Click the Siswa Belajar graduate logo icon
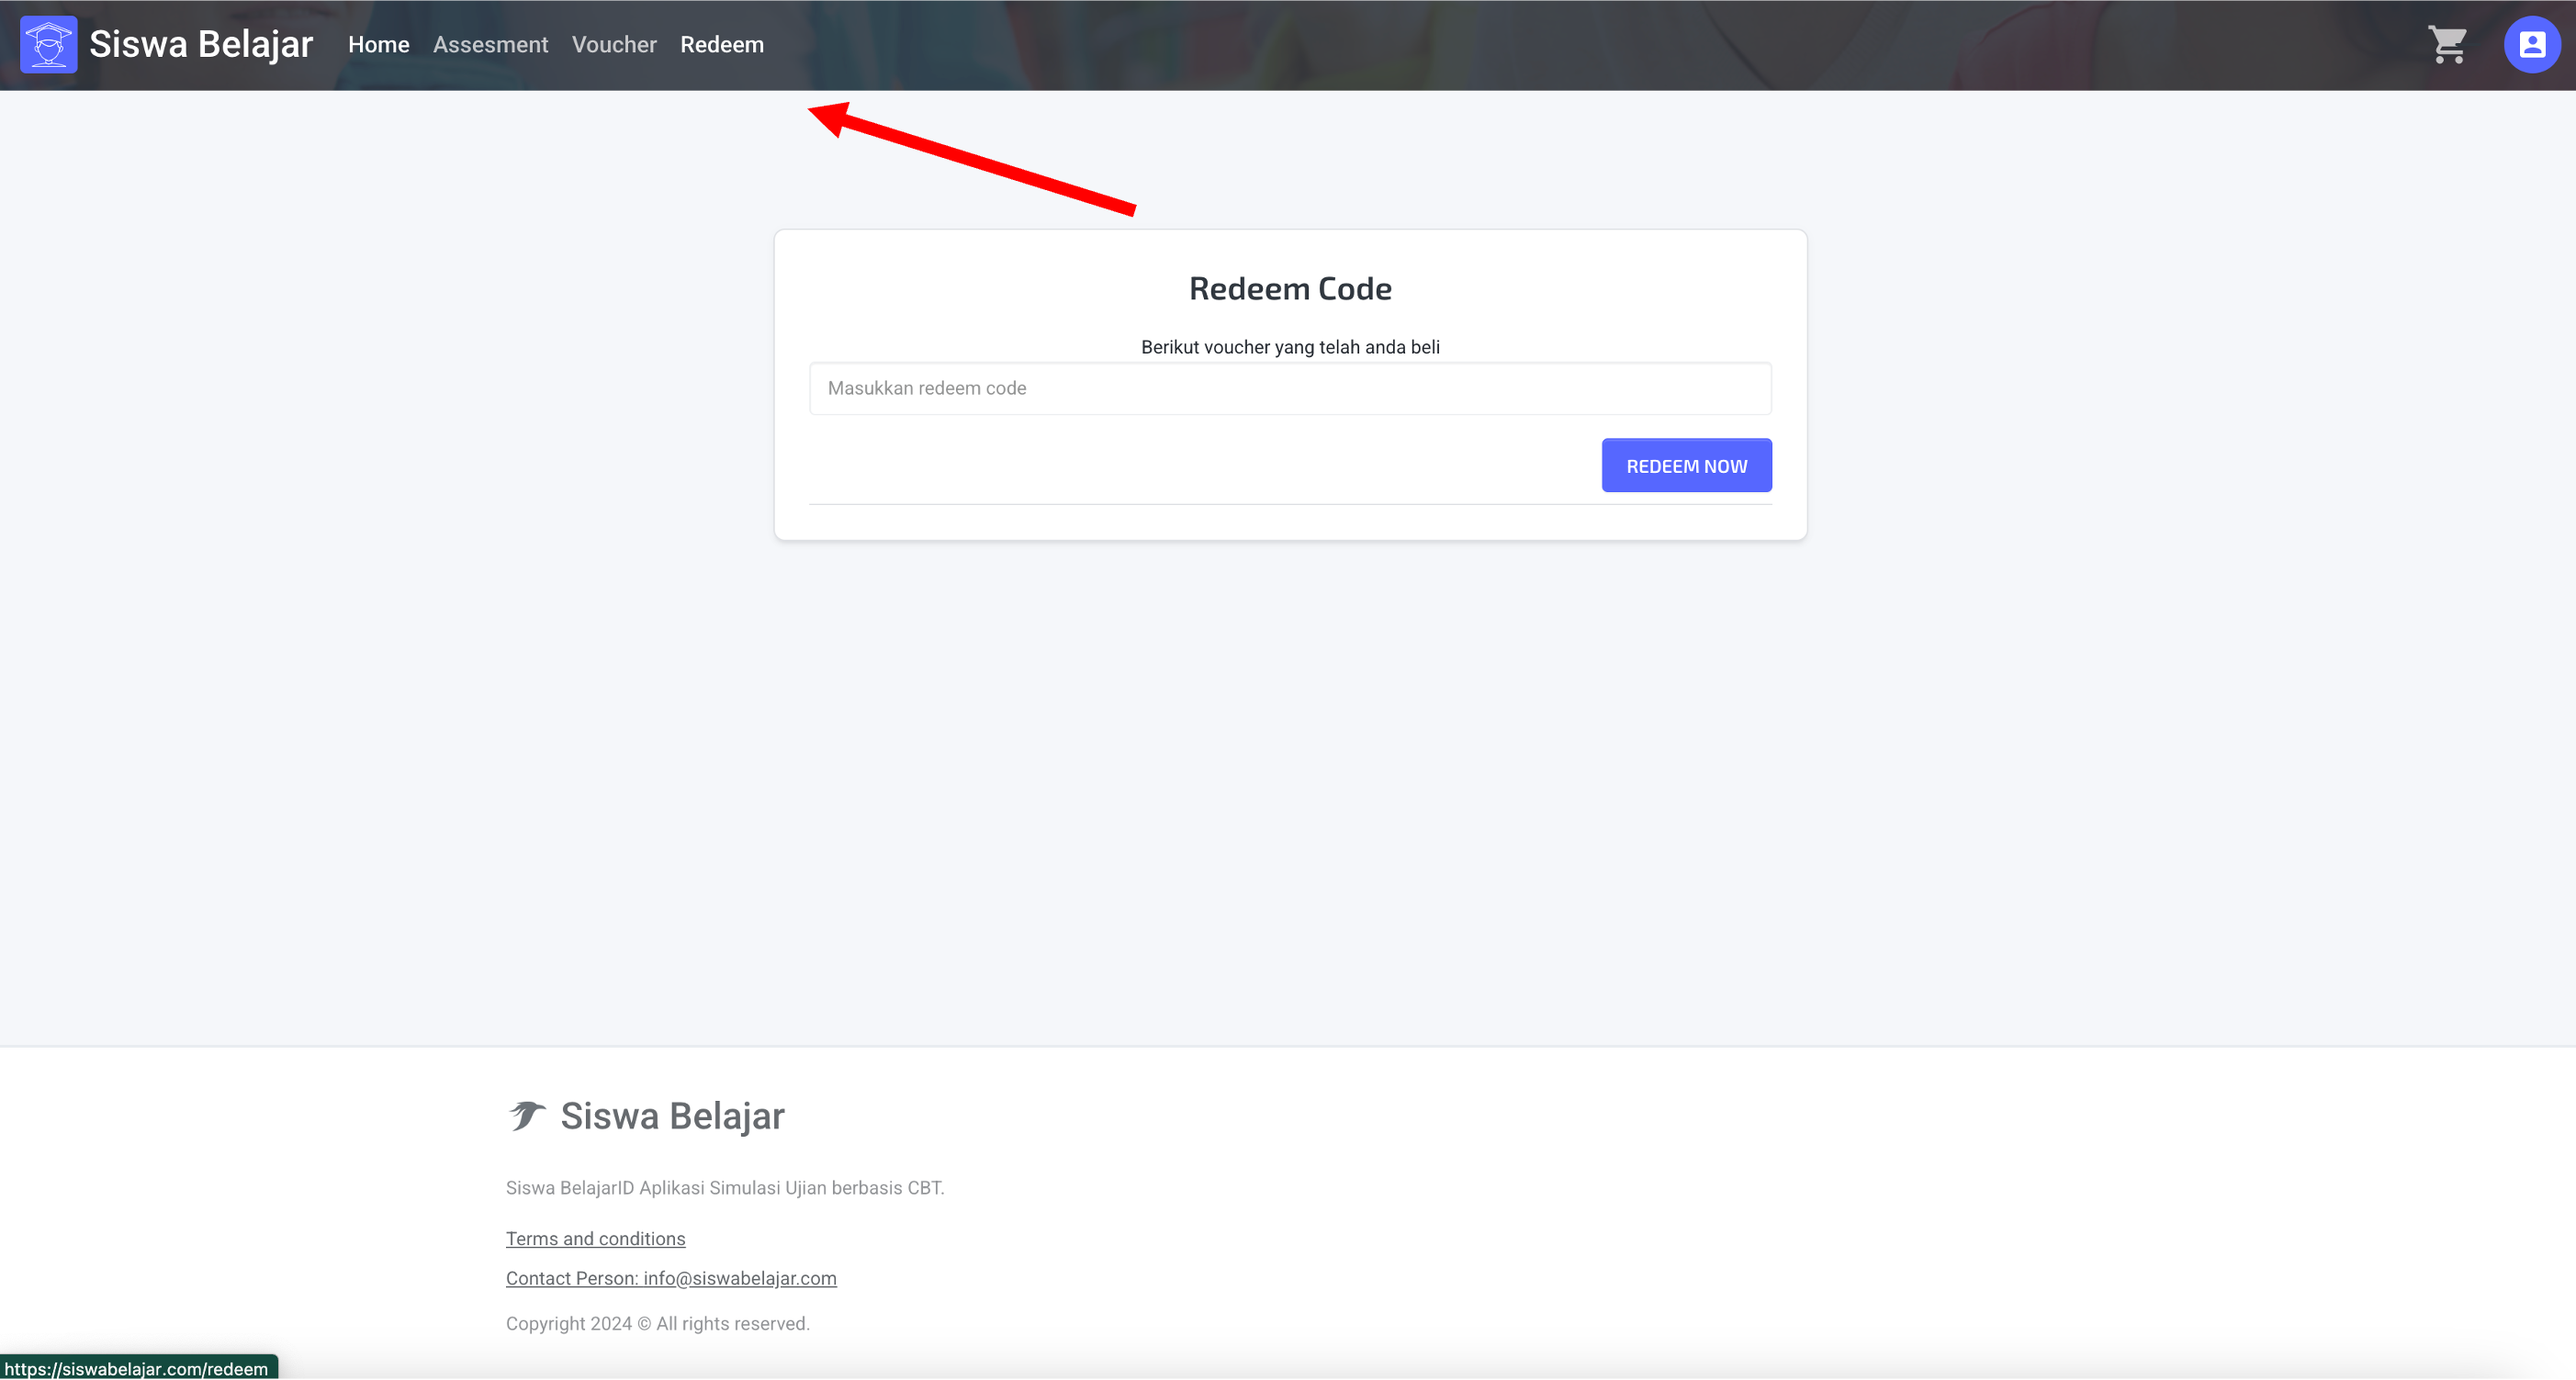 (48, 45)
